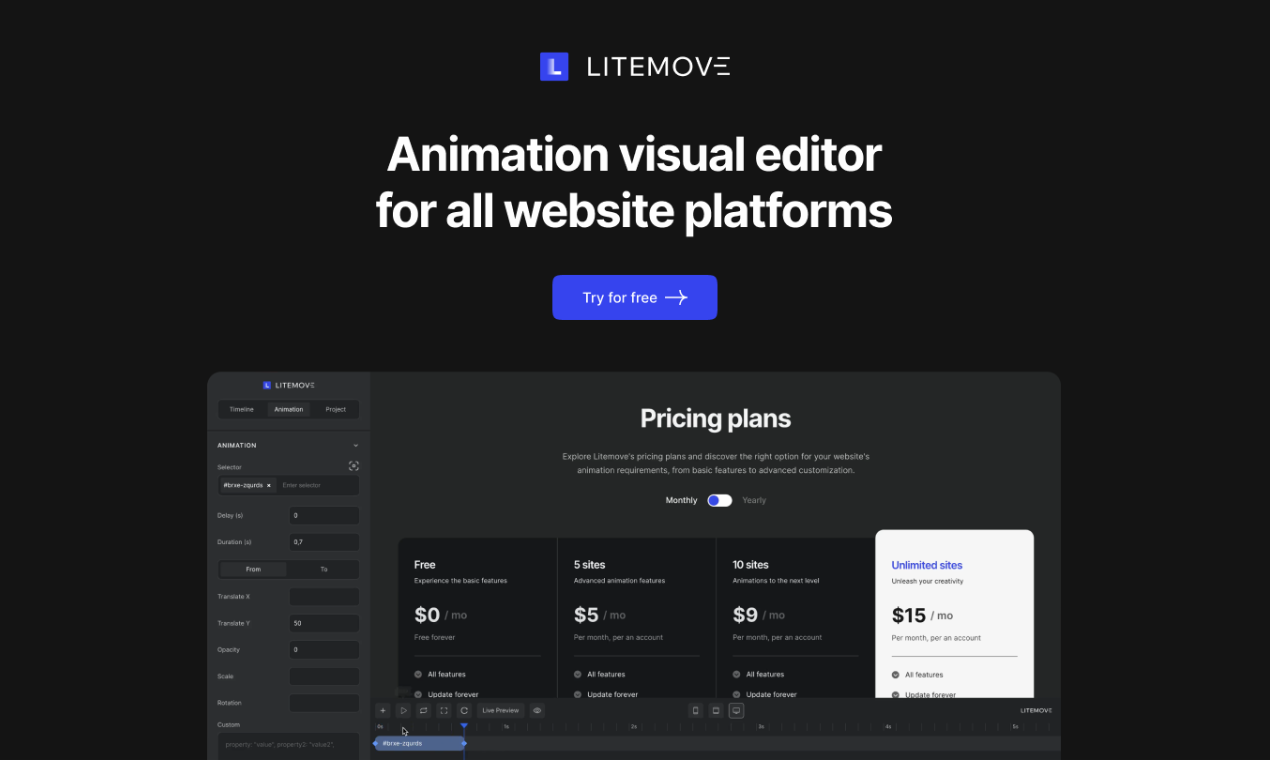
Task: Switch to the Animation tab
Action: [288, 409]
